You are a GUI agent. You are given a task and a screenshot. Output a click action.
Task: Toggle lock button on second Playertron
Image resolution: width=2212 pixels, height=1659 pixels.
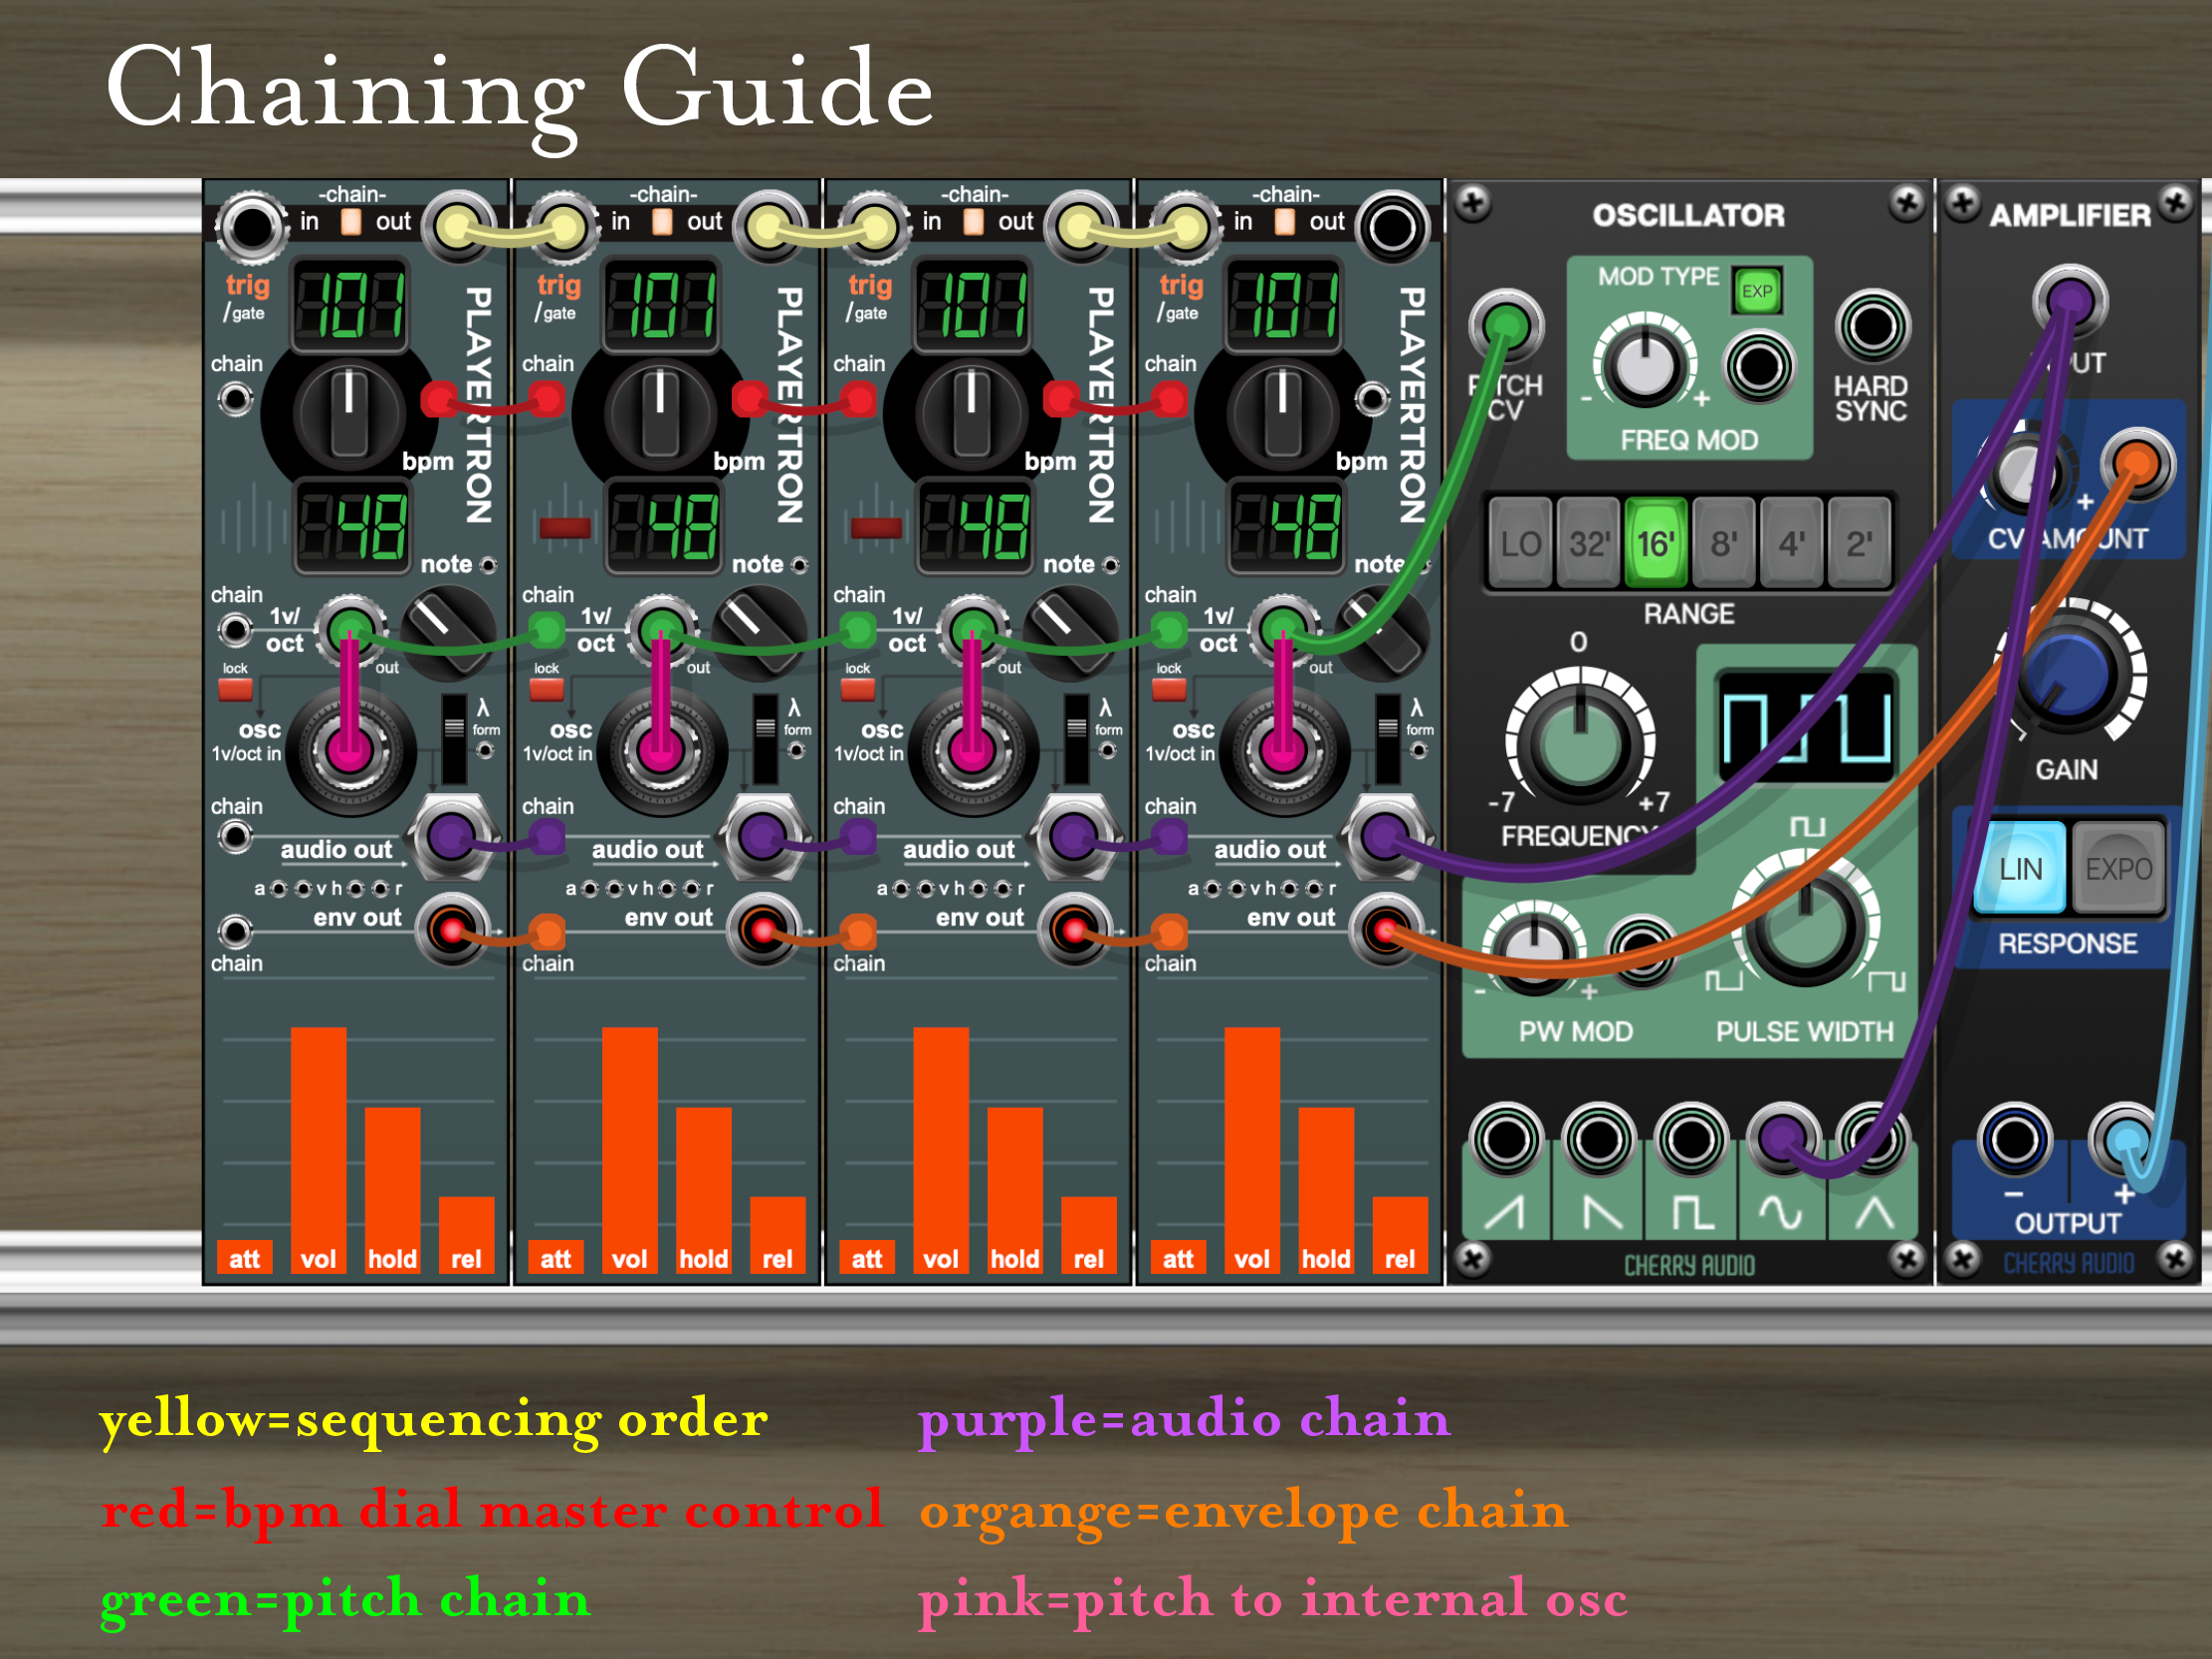tap(546, 689)
